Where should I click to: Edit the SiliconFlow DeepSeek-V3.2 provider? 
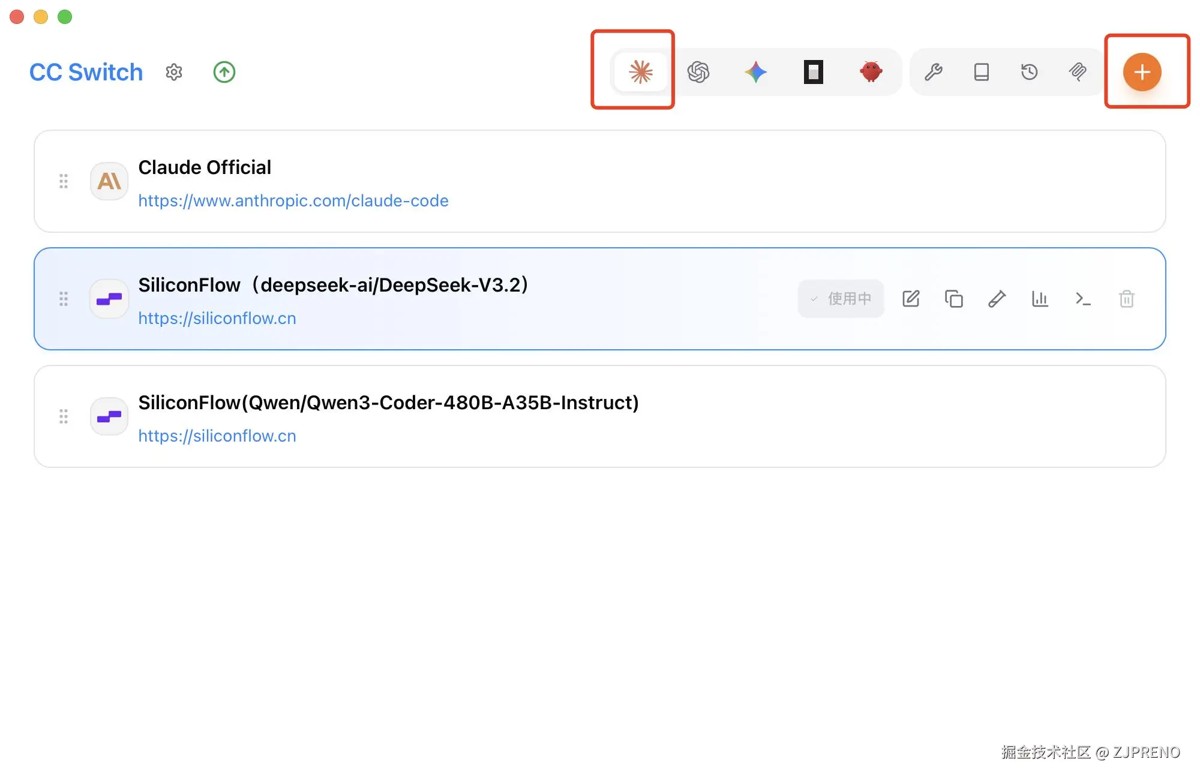(911, 299)
